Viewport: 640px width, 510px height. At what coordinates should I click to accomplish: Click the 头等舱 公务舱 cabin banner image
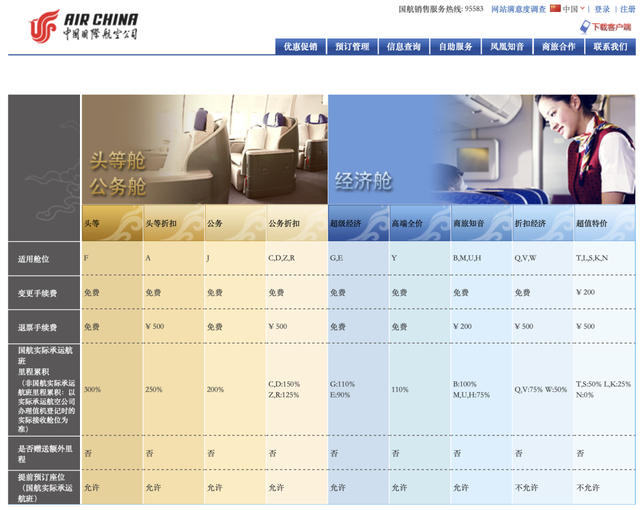coord(205,149)
